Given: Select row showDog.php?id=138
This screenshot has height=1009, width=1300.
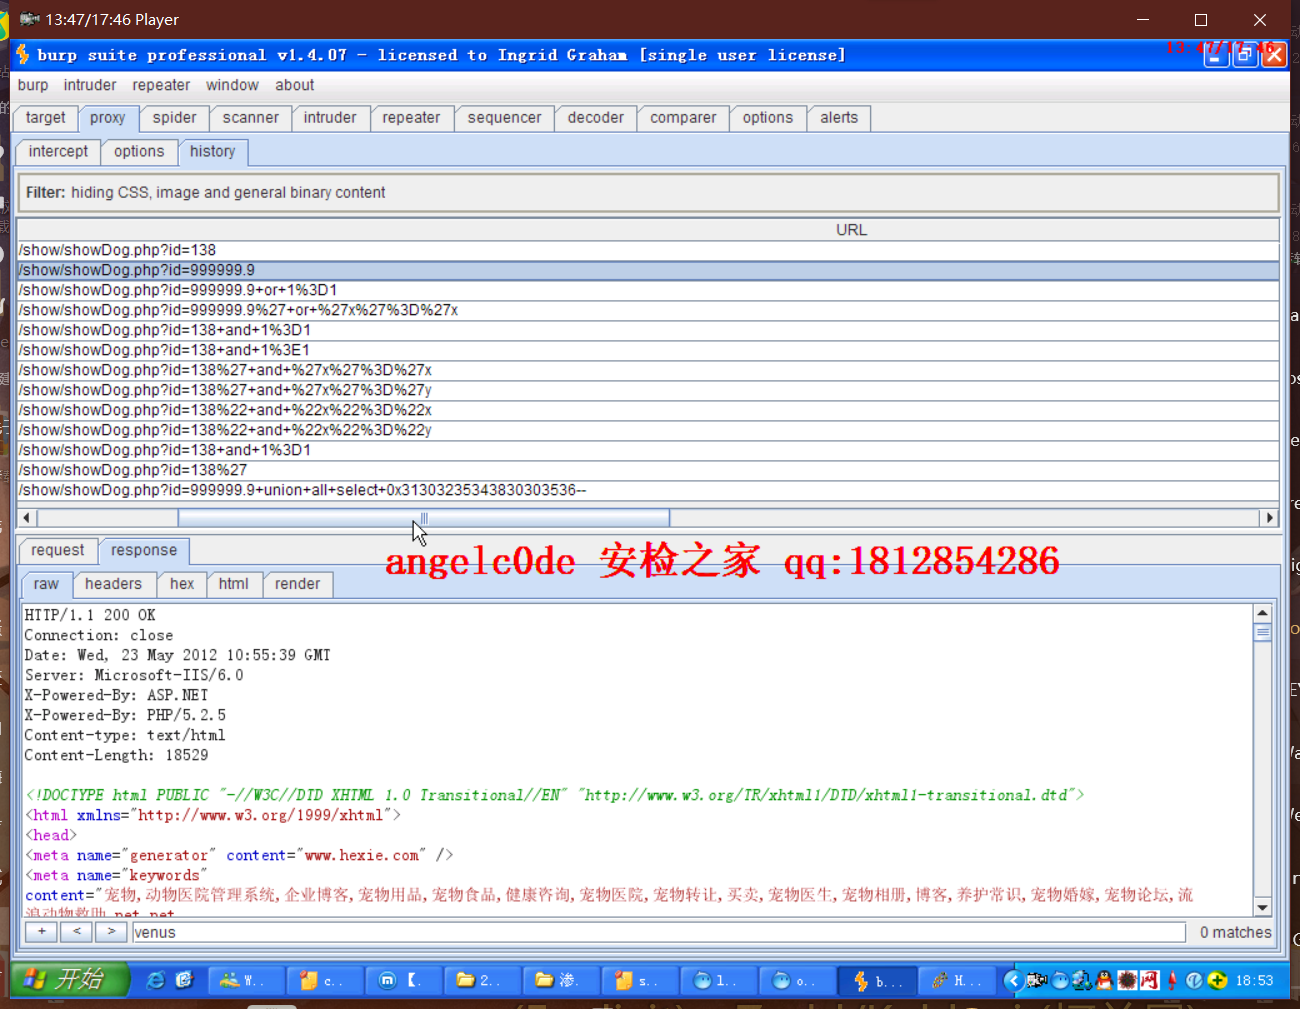Looking at the screenshot, I should click(648, 250).
